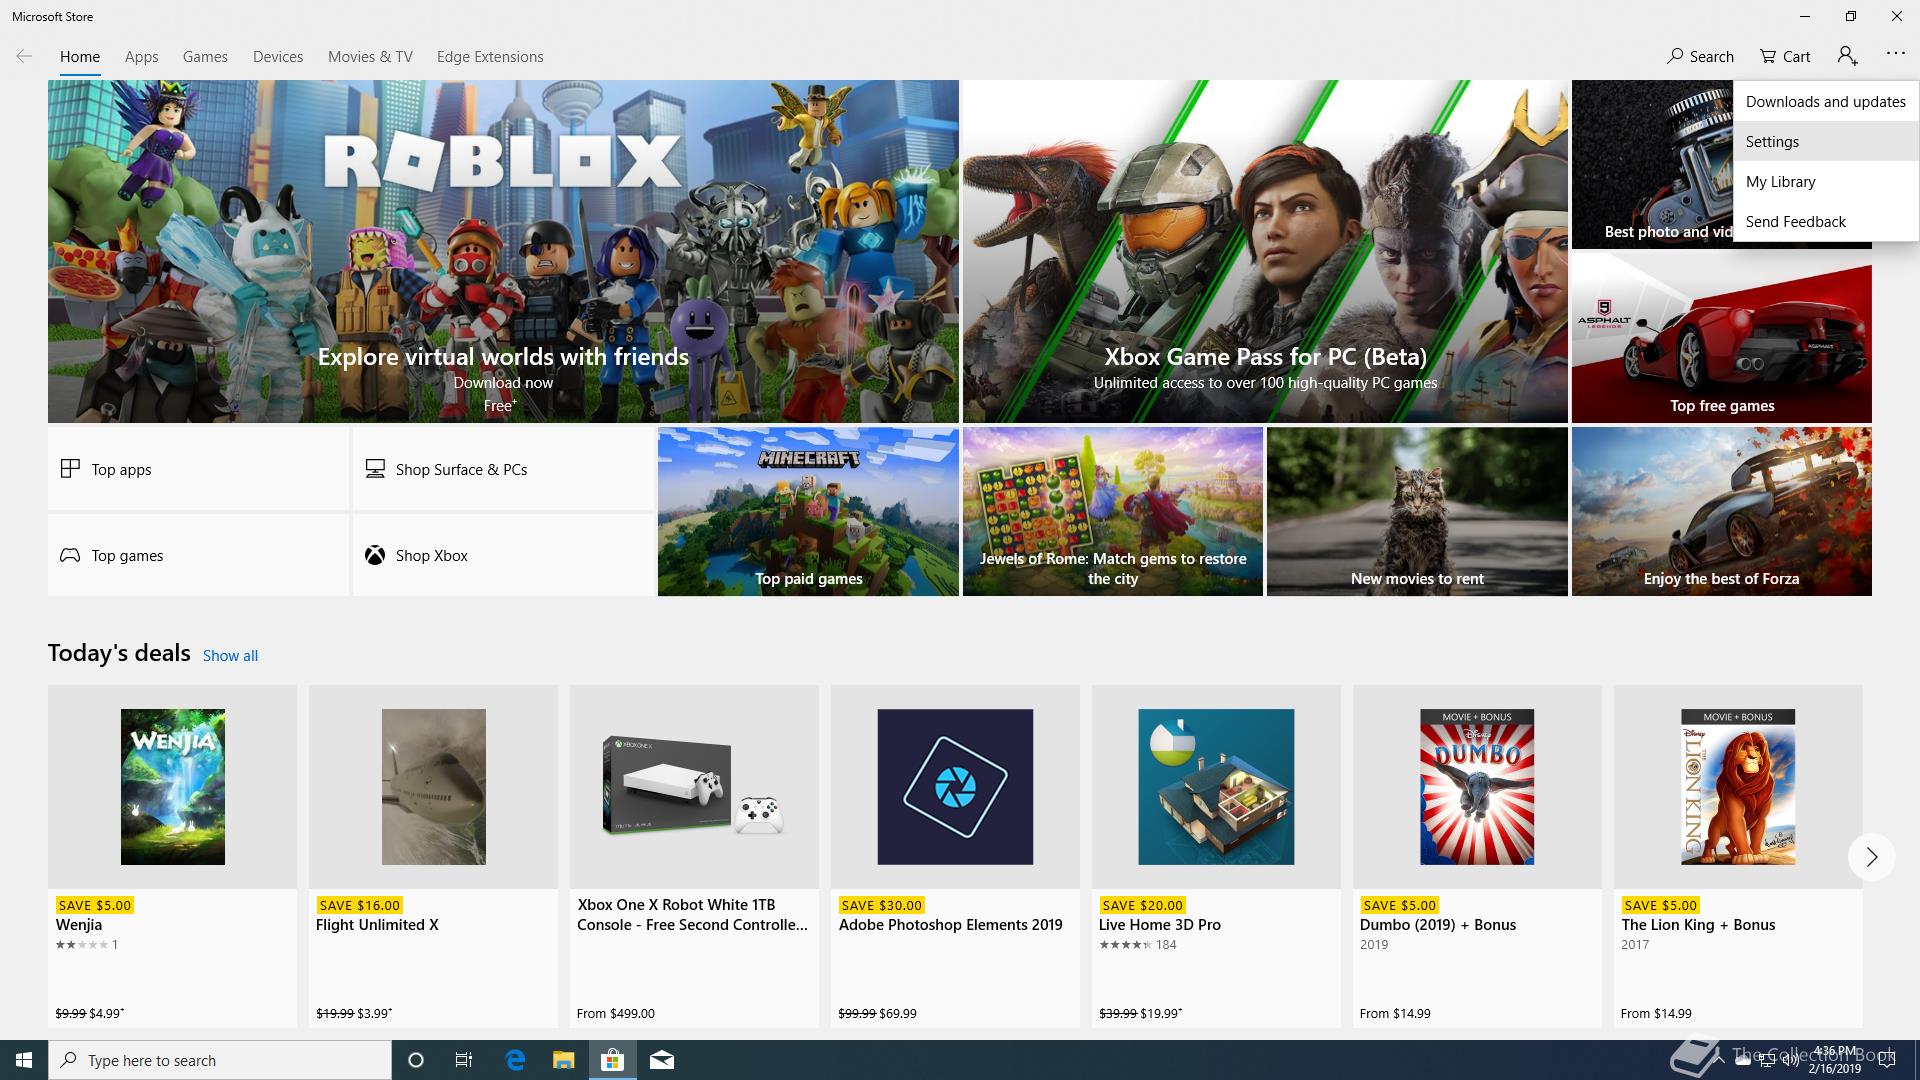Open Cortana circle icon on taskbar
1920x1080 pixels.
click(416, 1060)
